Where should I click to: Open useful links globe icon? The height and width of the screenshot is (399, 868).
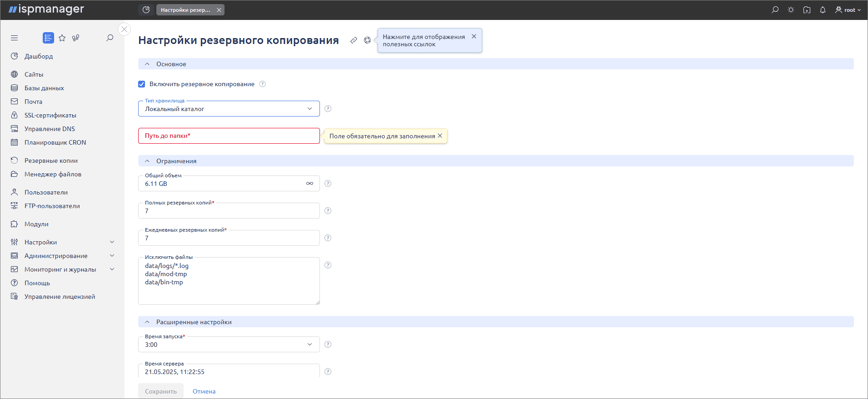[x=368, y=40]
